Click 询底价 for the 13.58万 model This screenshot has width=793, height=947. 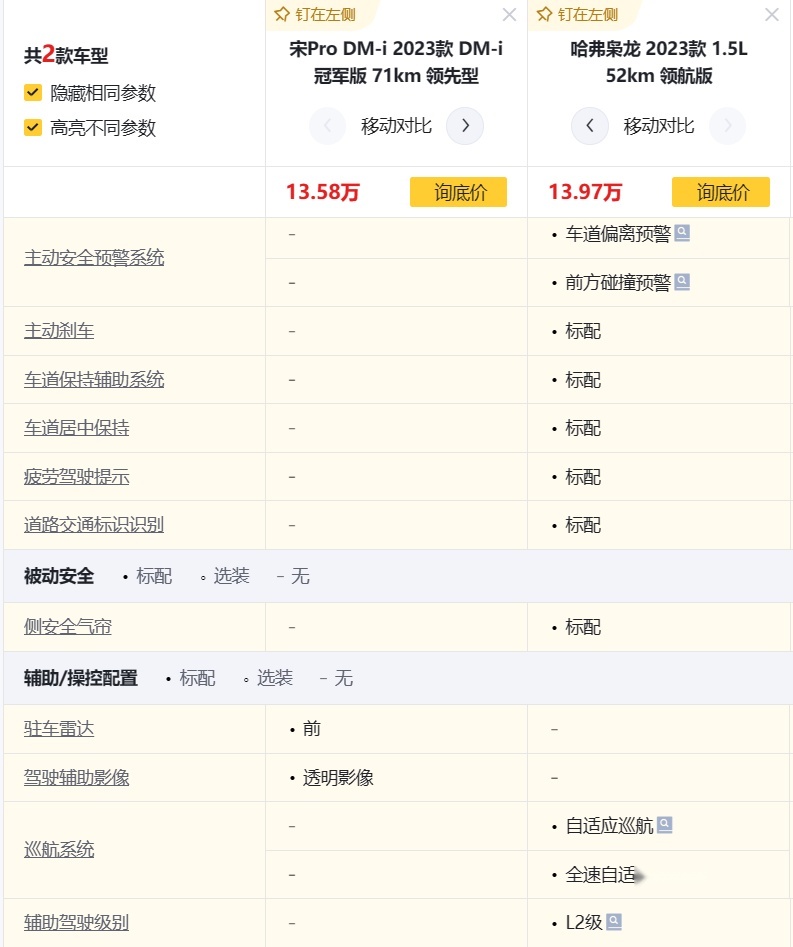point(458,192)
